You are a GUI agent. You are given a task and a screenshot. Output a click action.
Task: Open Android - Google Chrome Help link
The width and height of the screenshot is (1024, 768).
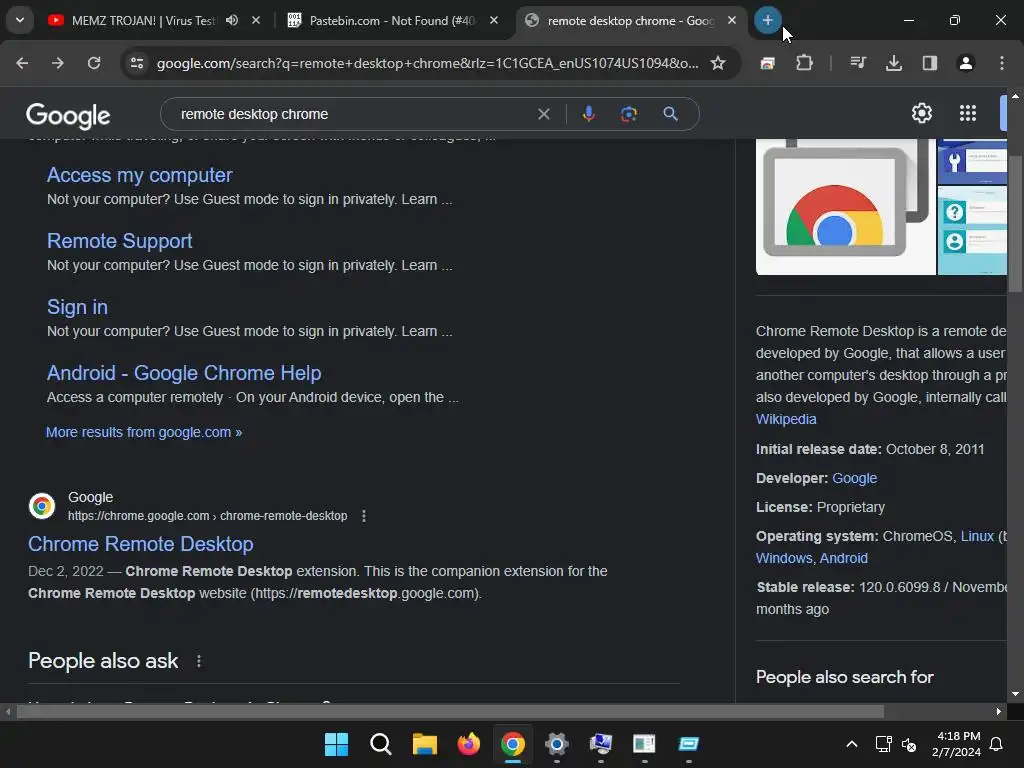184,373
